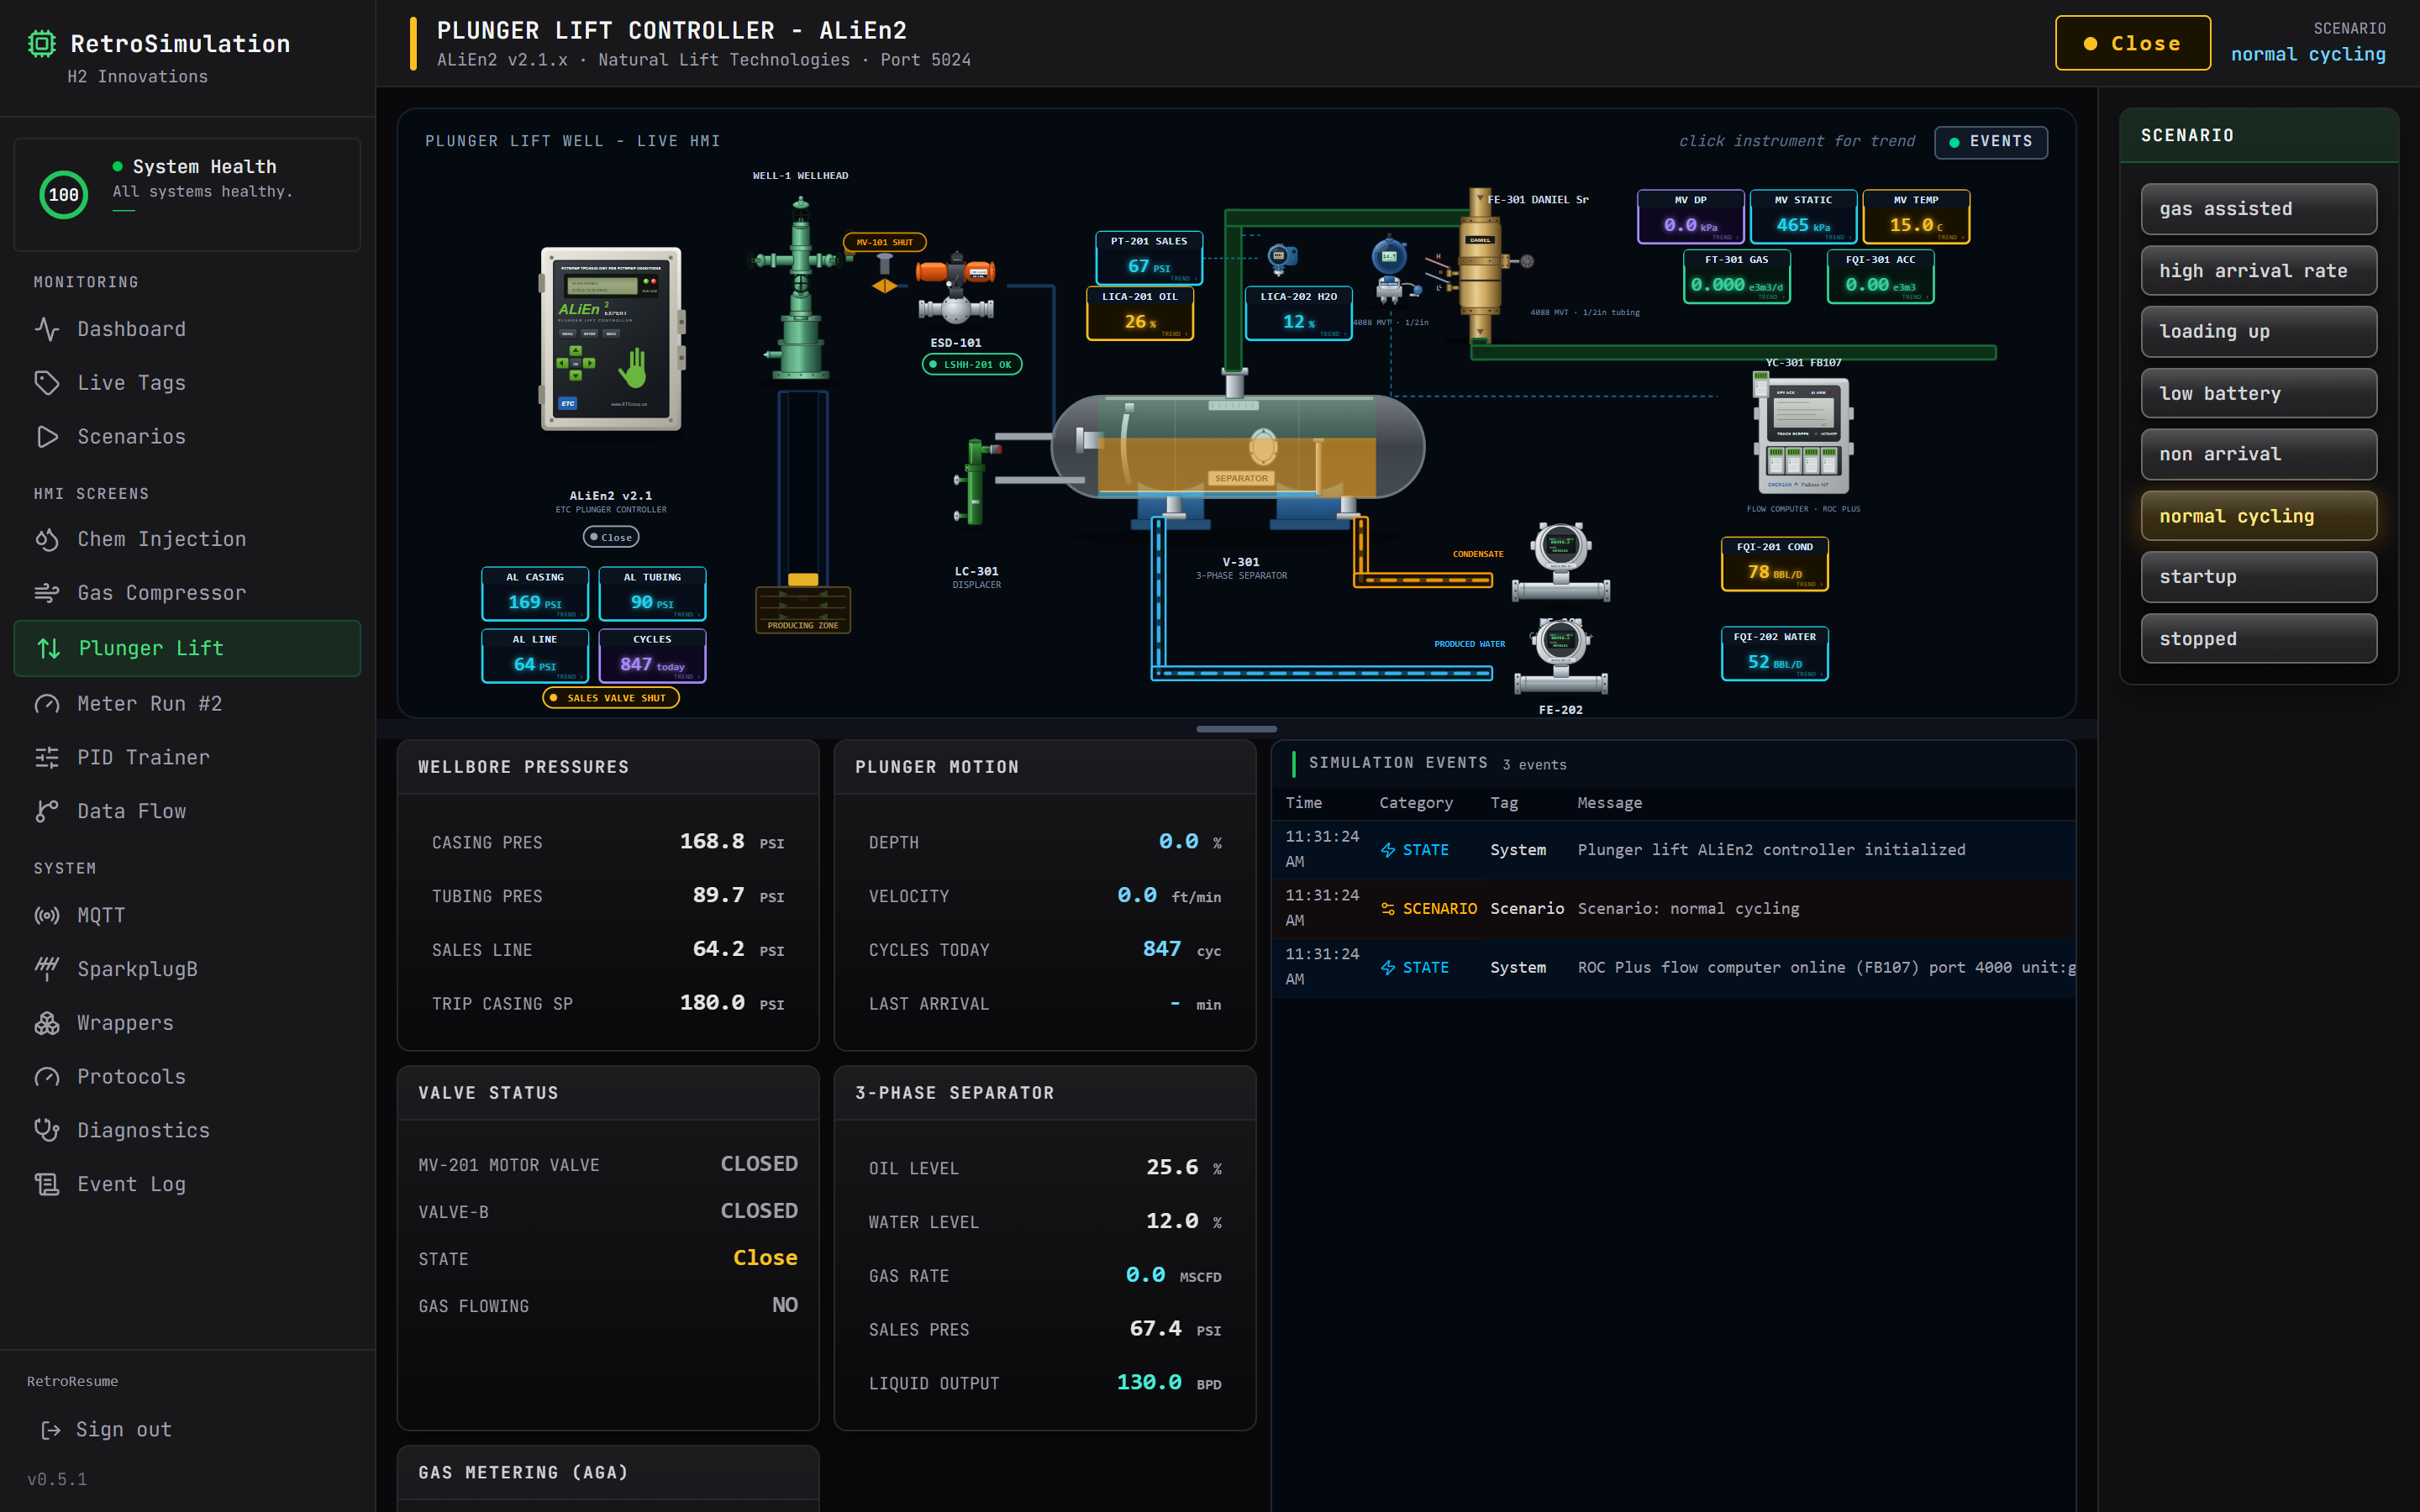
Task: Click the MQTT broadcast icon
Action: coord(47,915)
